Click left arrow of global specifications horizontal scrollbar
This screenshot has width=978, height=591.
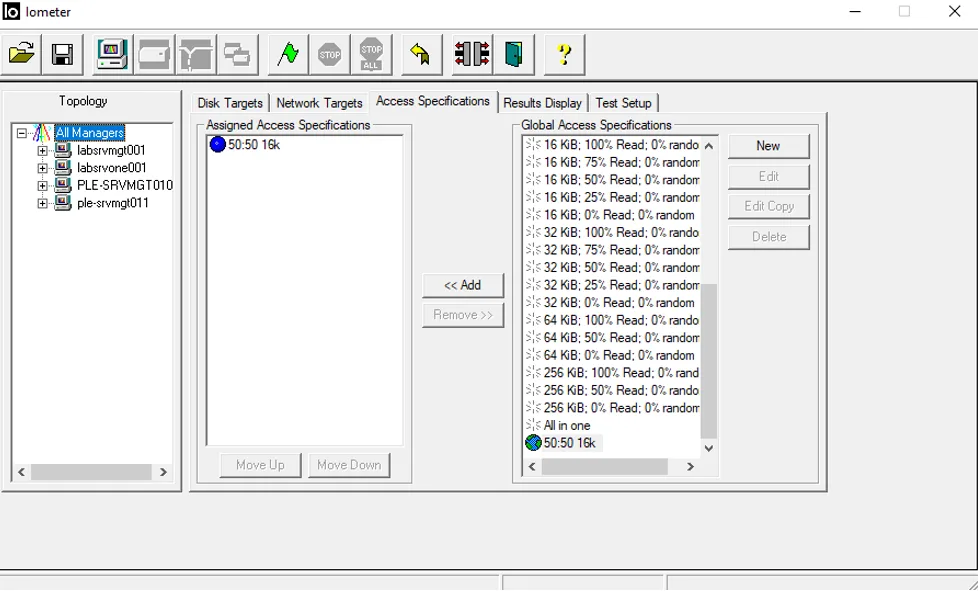coord(532,466)
